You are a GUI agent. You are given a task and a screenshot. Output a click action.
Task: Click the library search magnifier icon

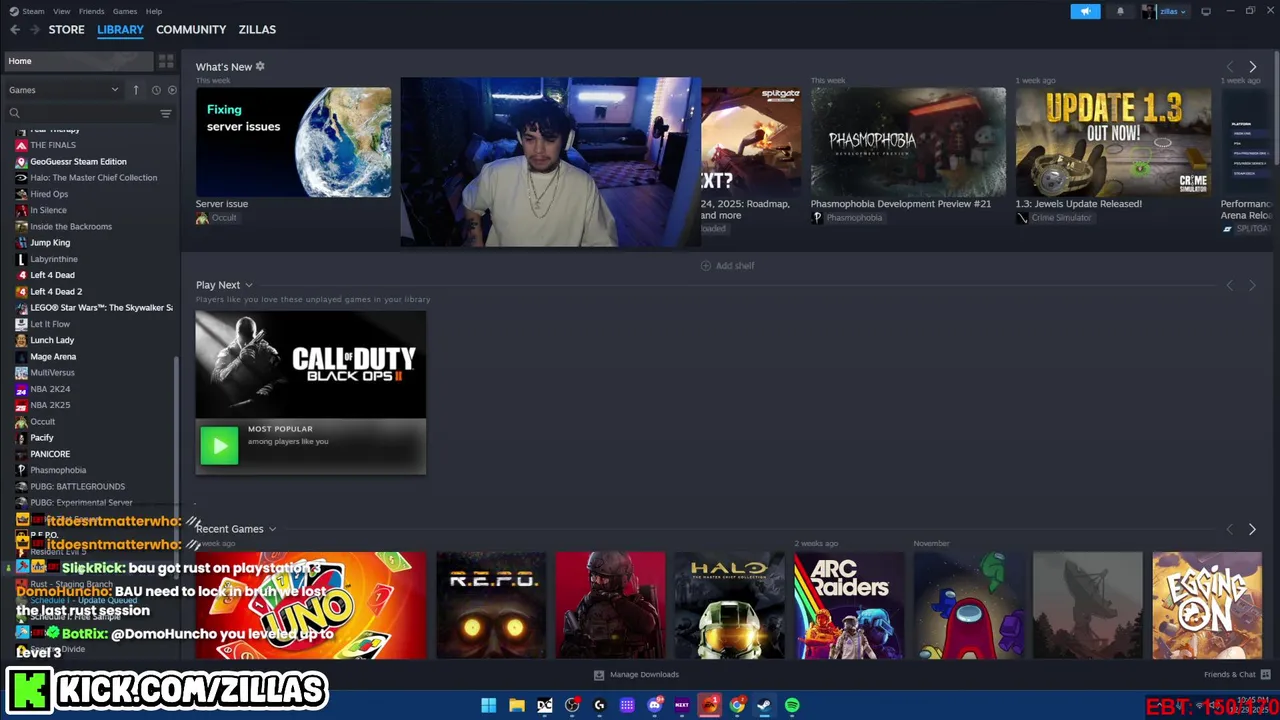click(x=14, y=113)
